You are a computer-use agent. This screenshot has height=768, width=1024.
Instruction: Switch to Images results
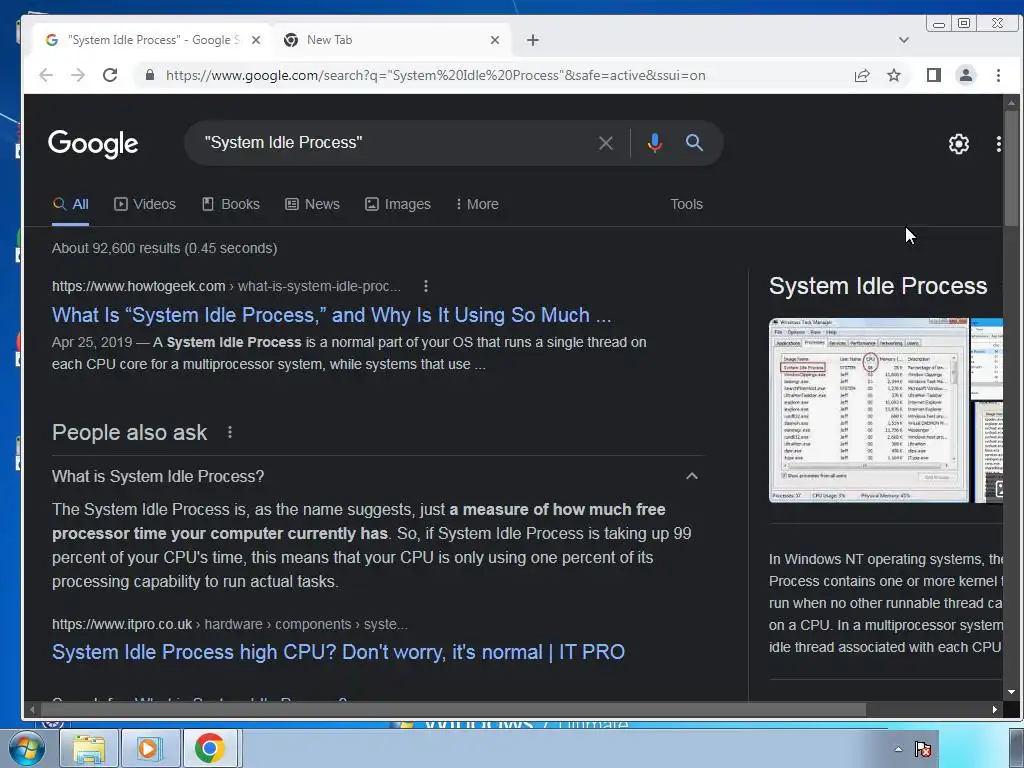[398, 204]
